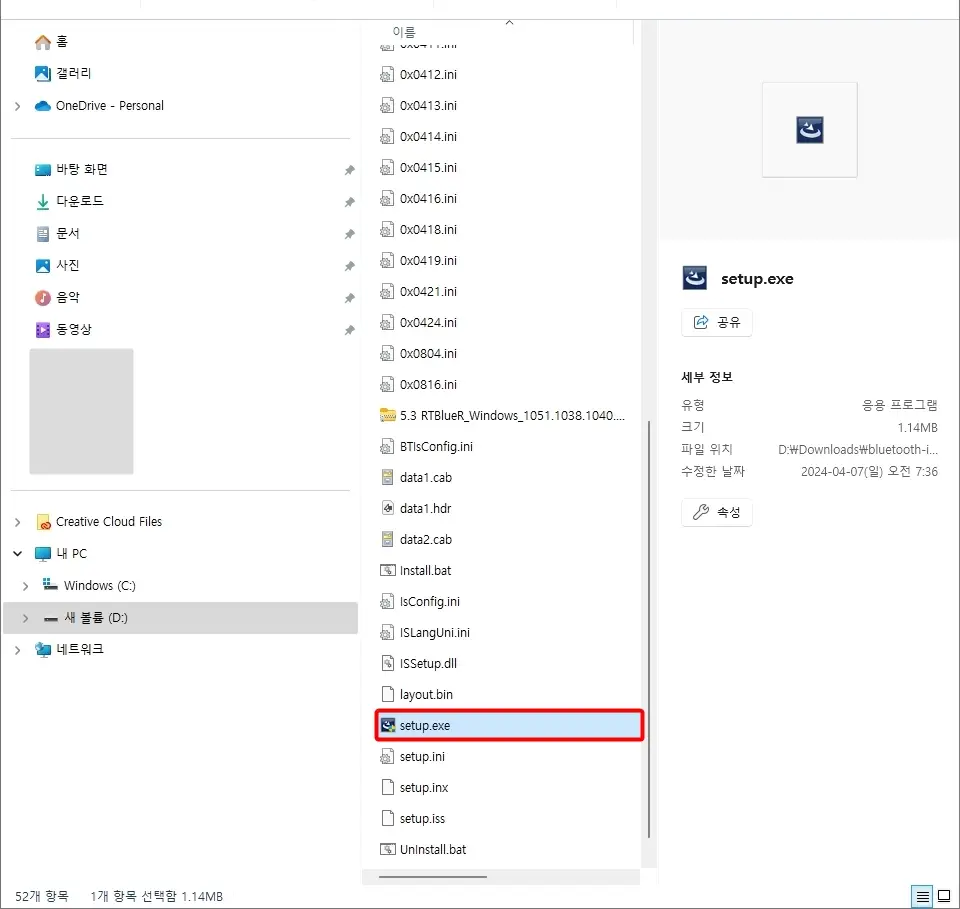The image size is (960, 909).
Task: Unpin 사진 using its pin icon
Action: click(x=350, y=265)
